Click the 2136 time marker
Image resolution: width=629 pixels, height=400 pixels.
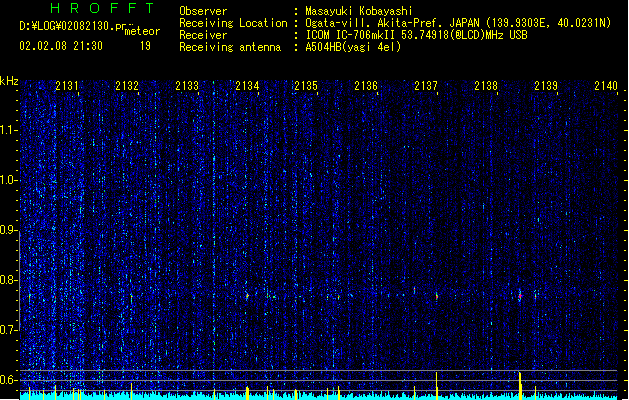click(366, 86)
